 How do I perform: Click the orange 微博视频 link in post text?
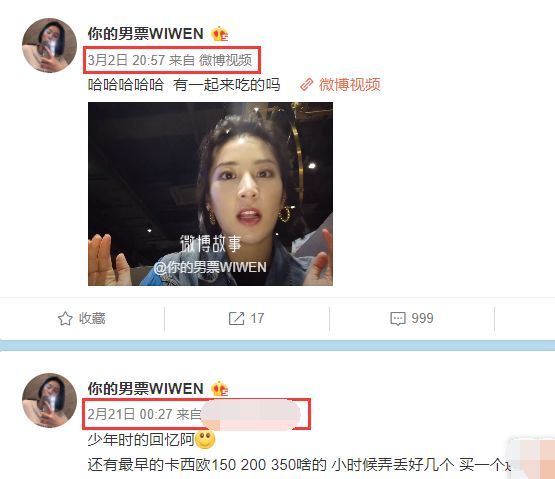(x=350, y=85)
